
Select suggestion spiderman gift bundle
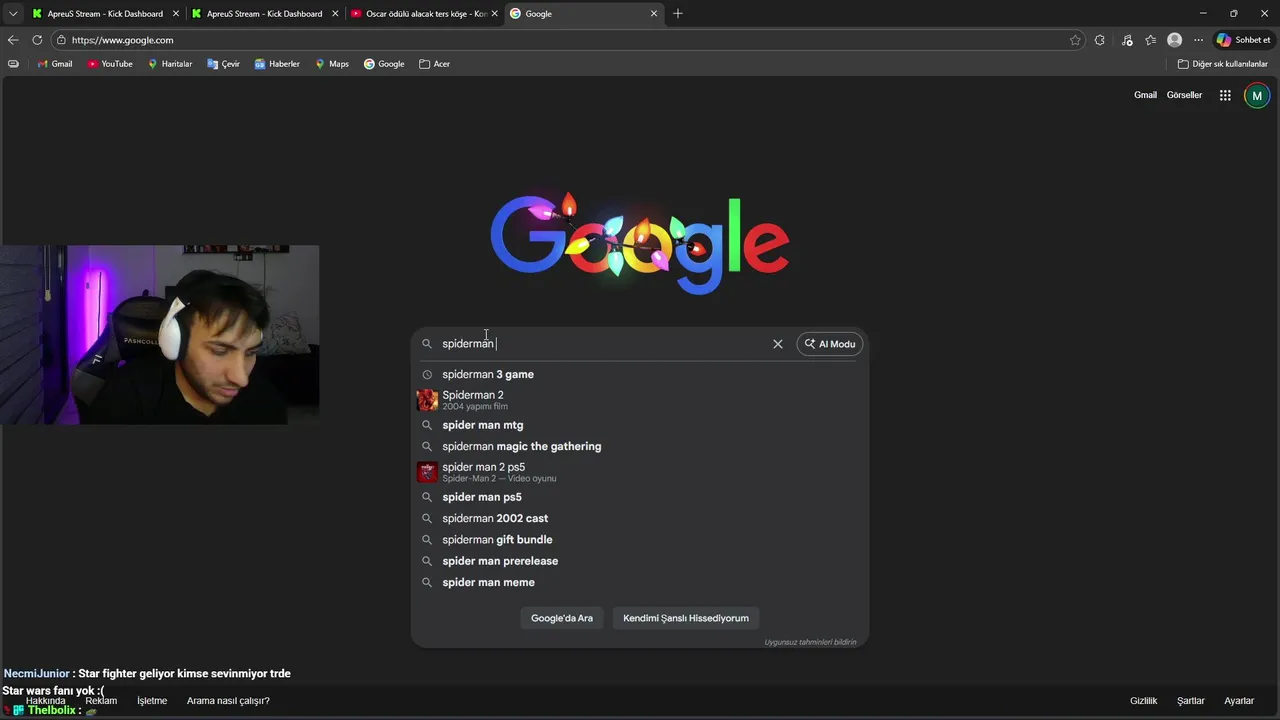[x=640, y=540]
